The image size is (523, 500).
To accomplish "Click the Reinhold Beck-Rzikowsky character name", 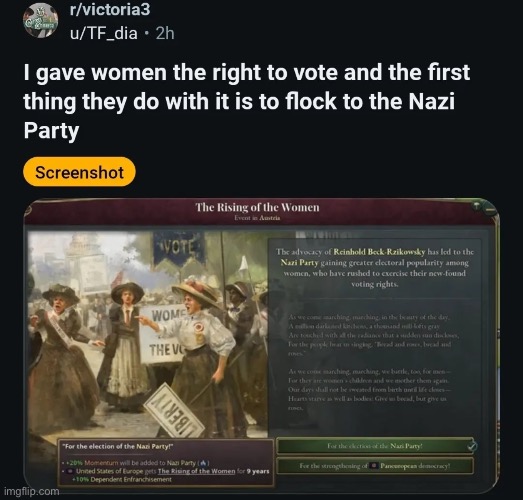I will coord(379,252).
